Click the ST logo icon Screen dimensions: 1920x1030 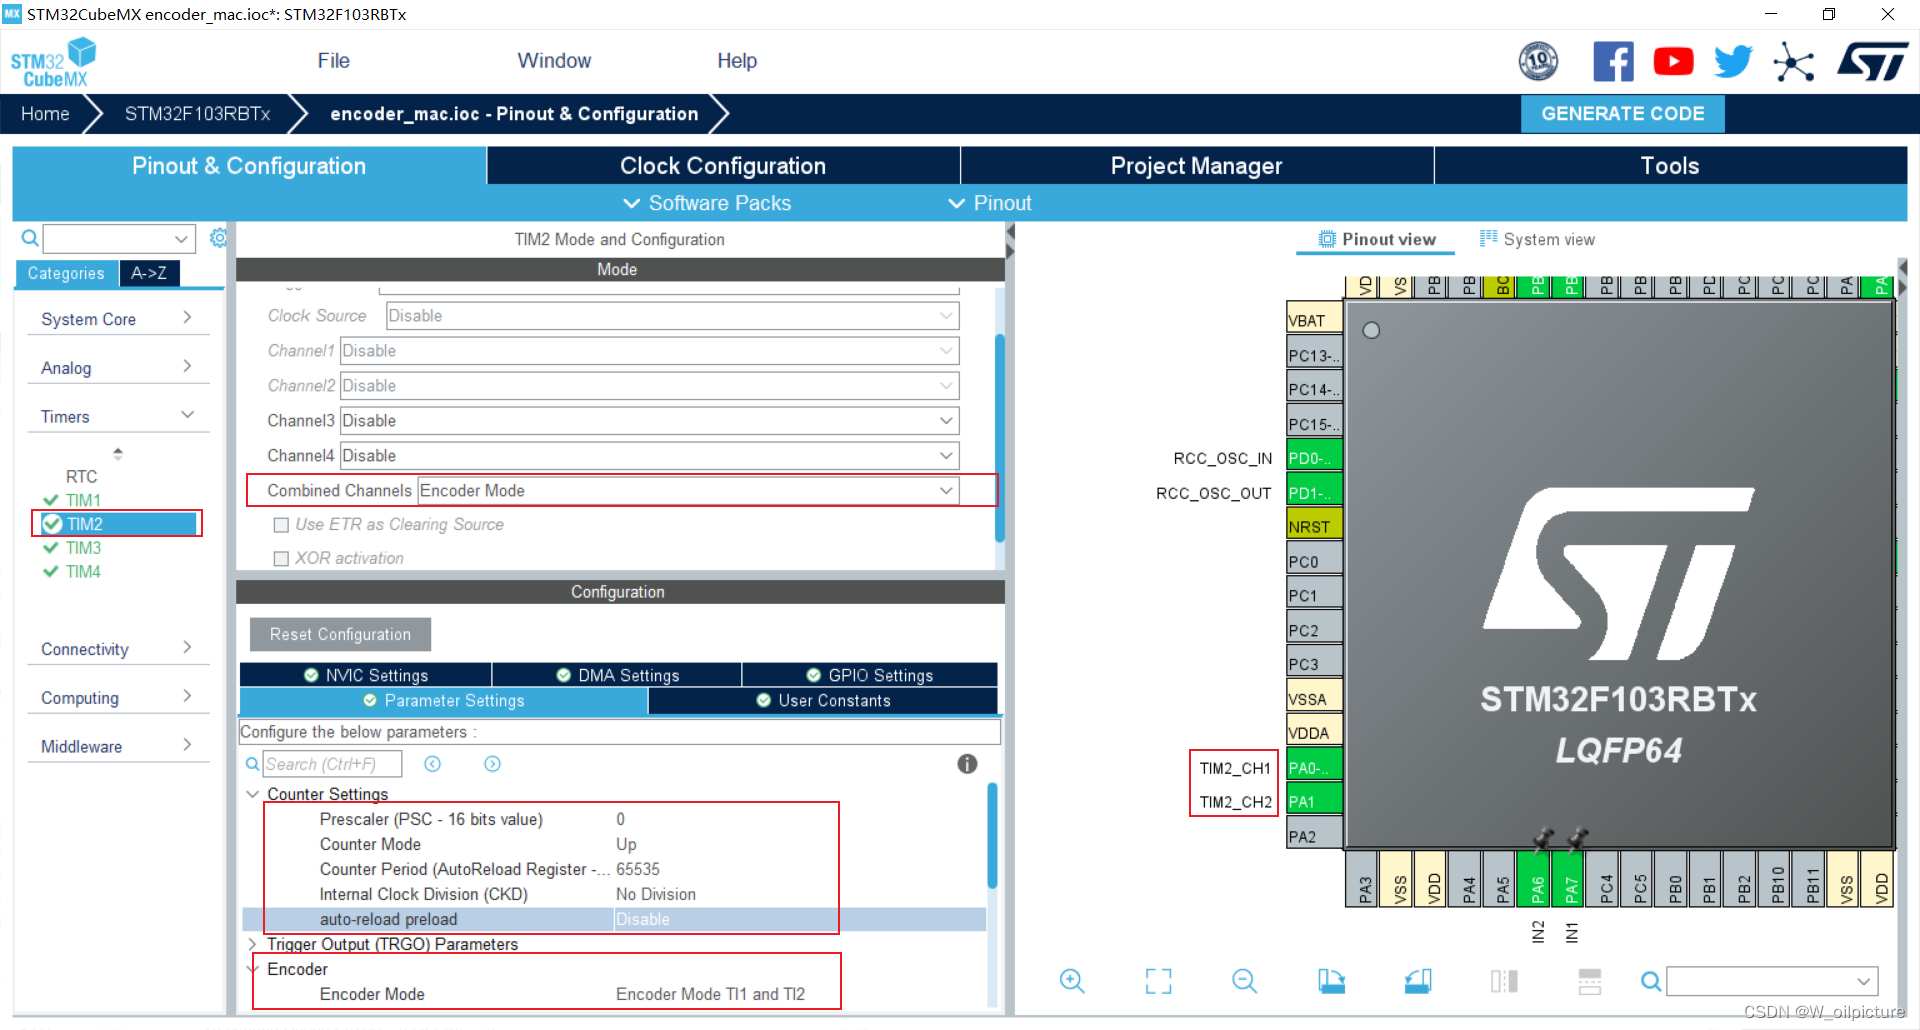(x=1872, y=62)
